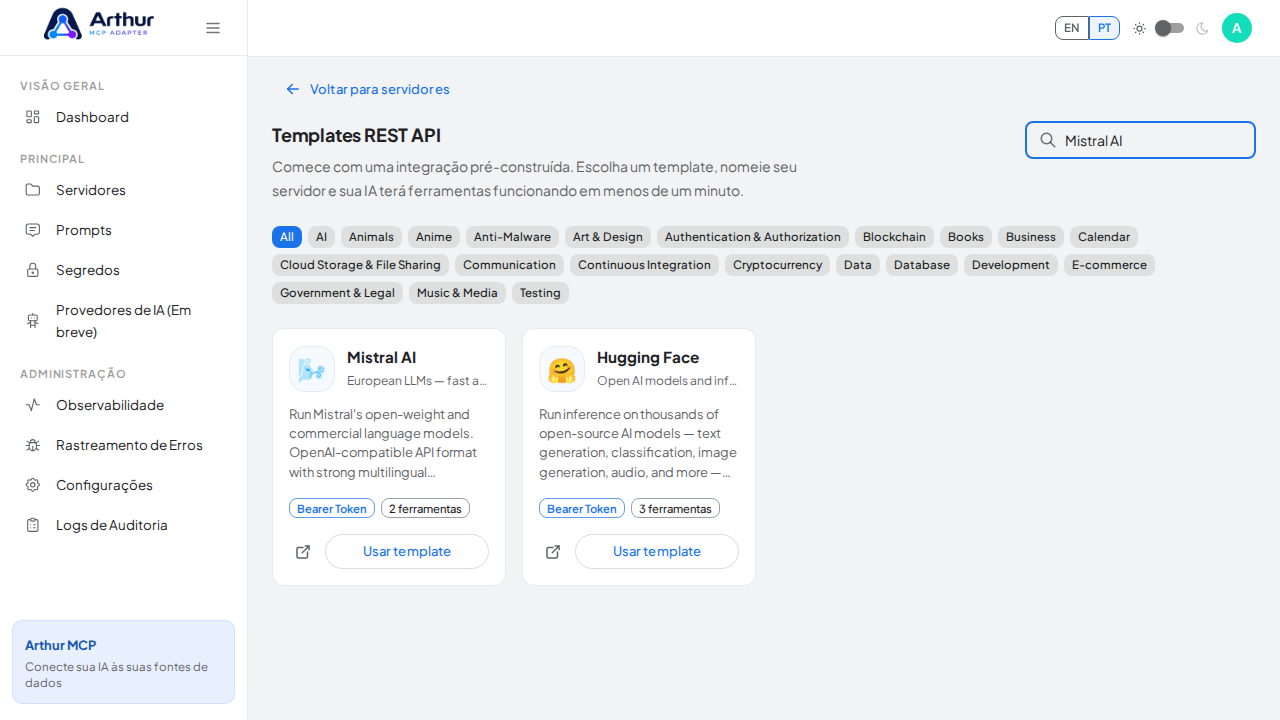Select Government & Legal filter

pos(337,293)
